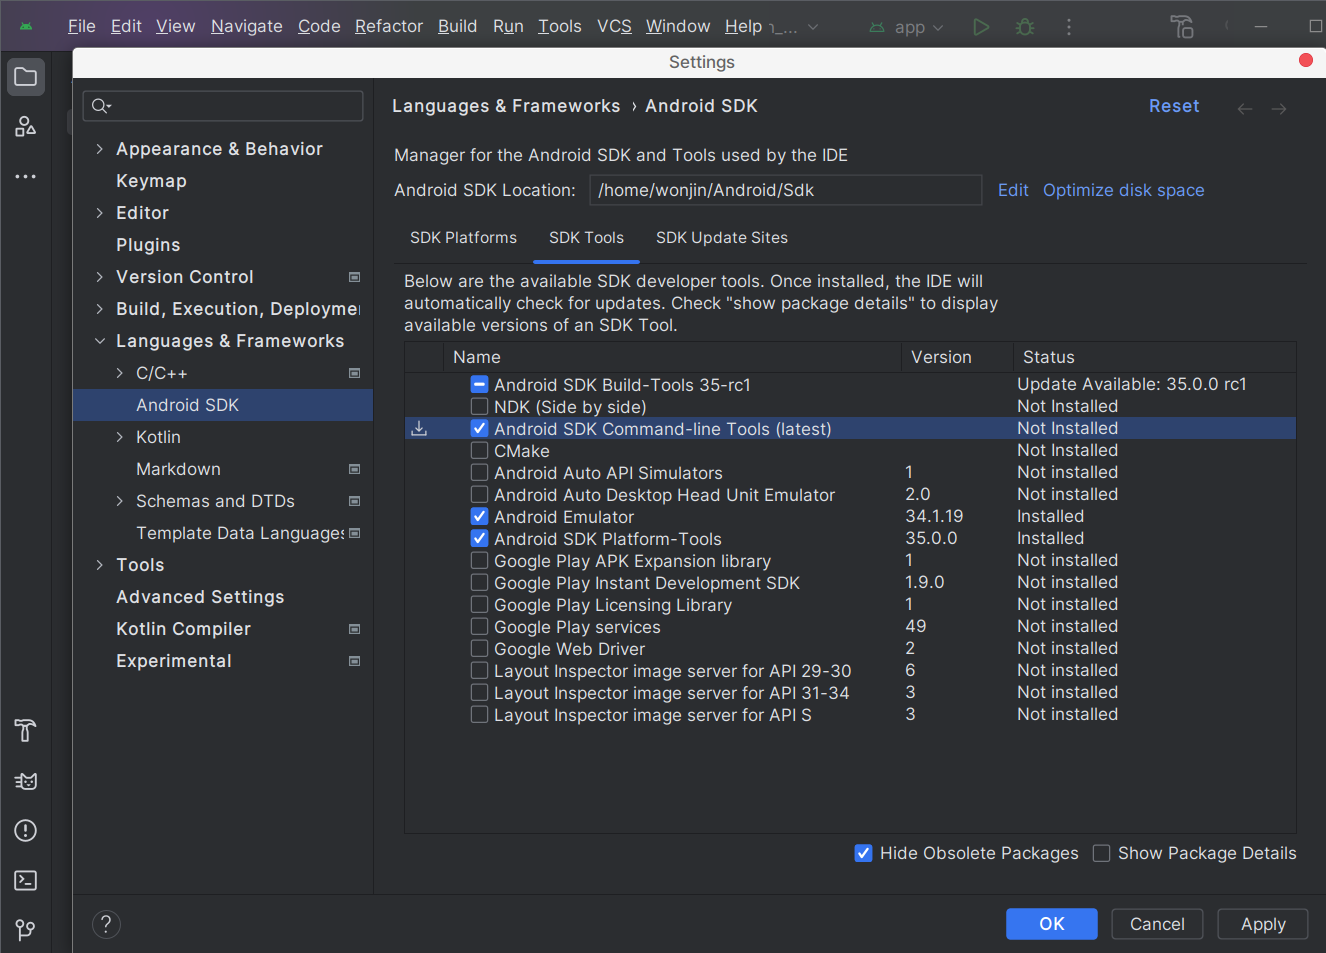This screenshot has height=953, width=1326.
Task: Run the app with the play icon
Action: point(981,27)
